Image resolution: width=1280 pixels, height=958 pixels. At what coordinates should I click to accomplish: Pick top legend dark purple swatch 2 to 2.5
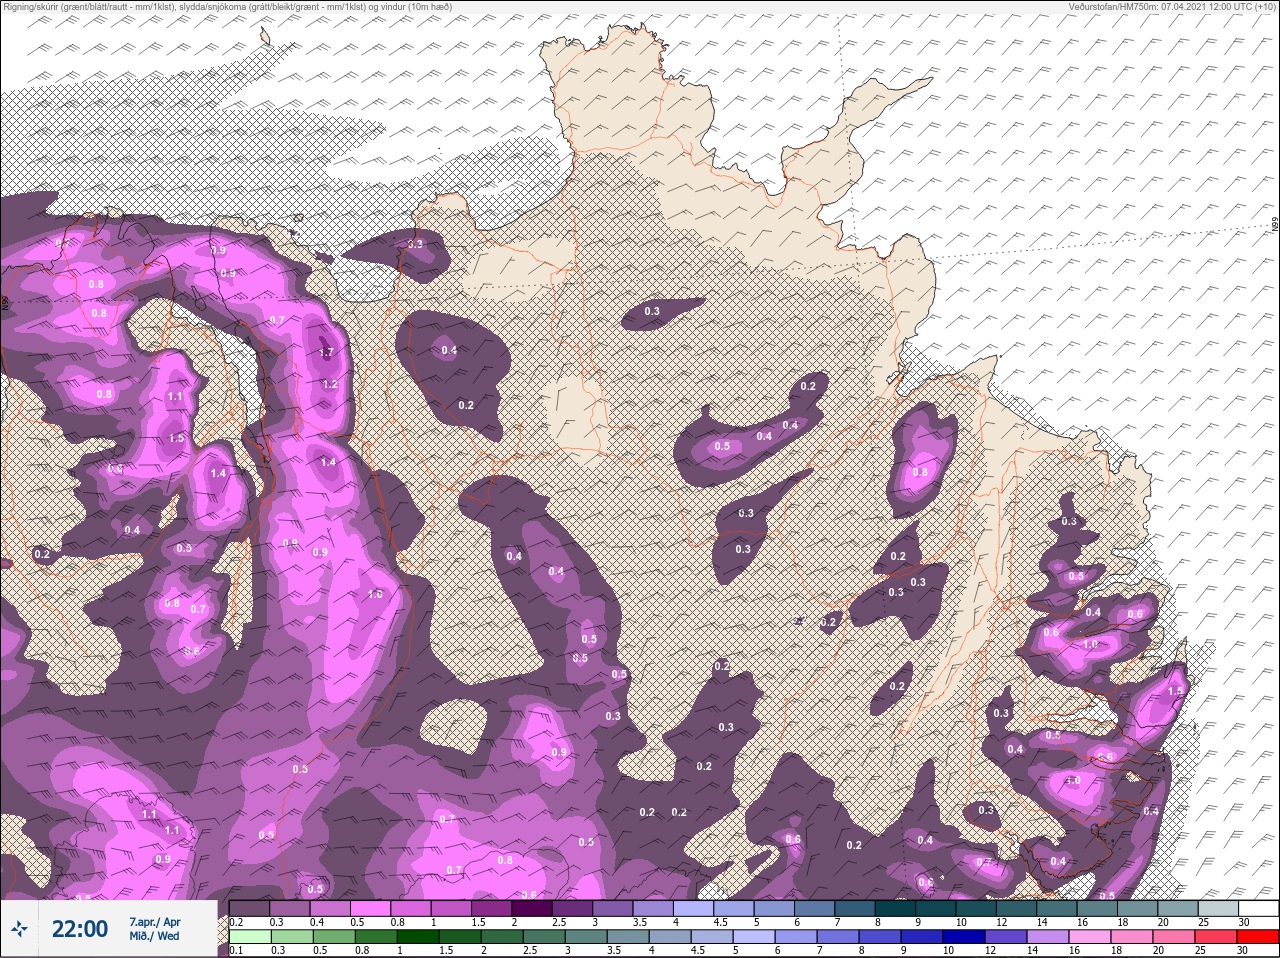[x=532, y=908]
